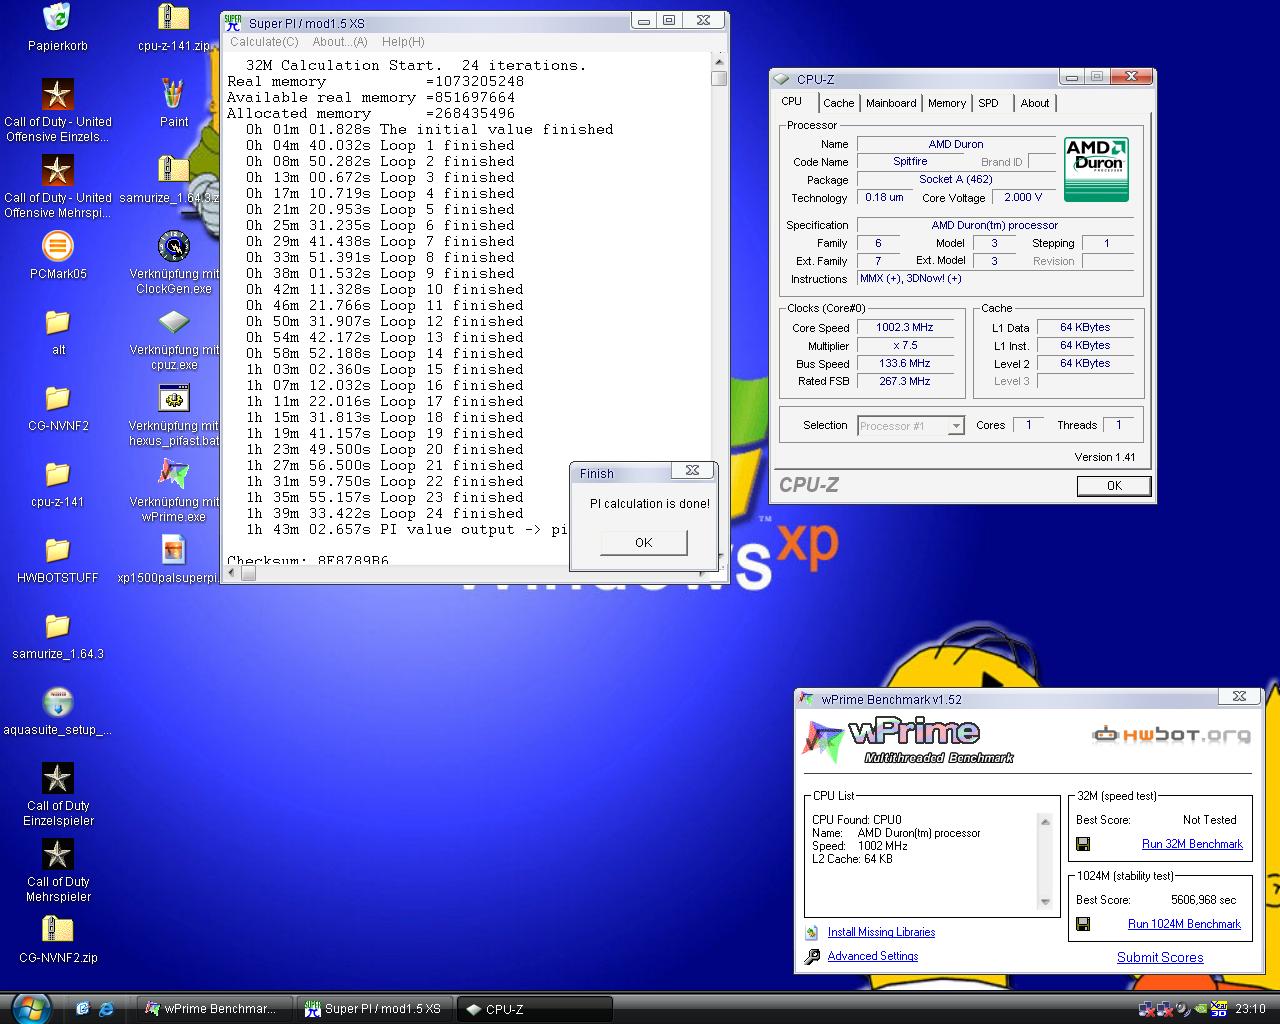Image resolution: width=1280 pixels, height=1024 pixels.
Task: Close the Finish dialog with its X button
Action: coord(692,470)
